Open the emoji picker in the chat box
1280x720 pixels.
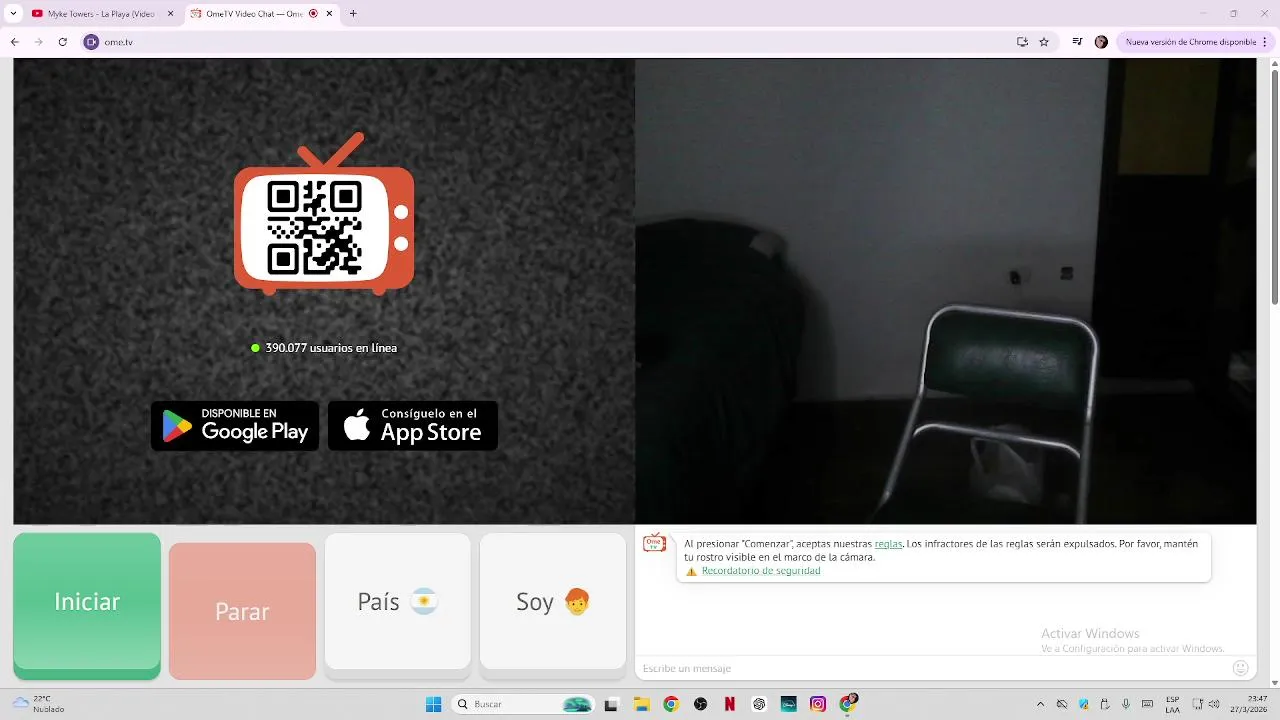1241,668
